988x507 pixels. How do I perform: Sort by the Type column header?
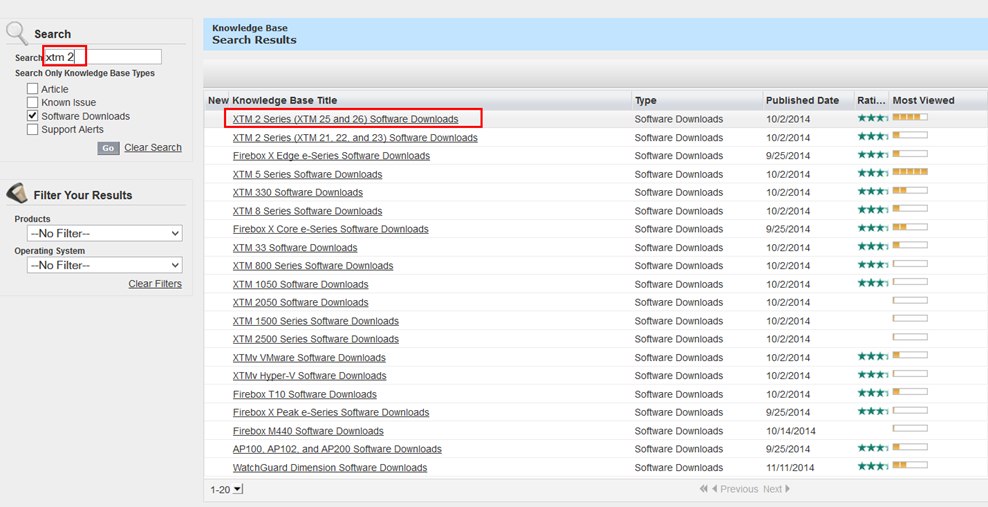(x=646, y=100)
